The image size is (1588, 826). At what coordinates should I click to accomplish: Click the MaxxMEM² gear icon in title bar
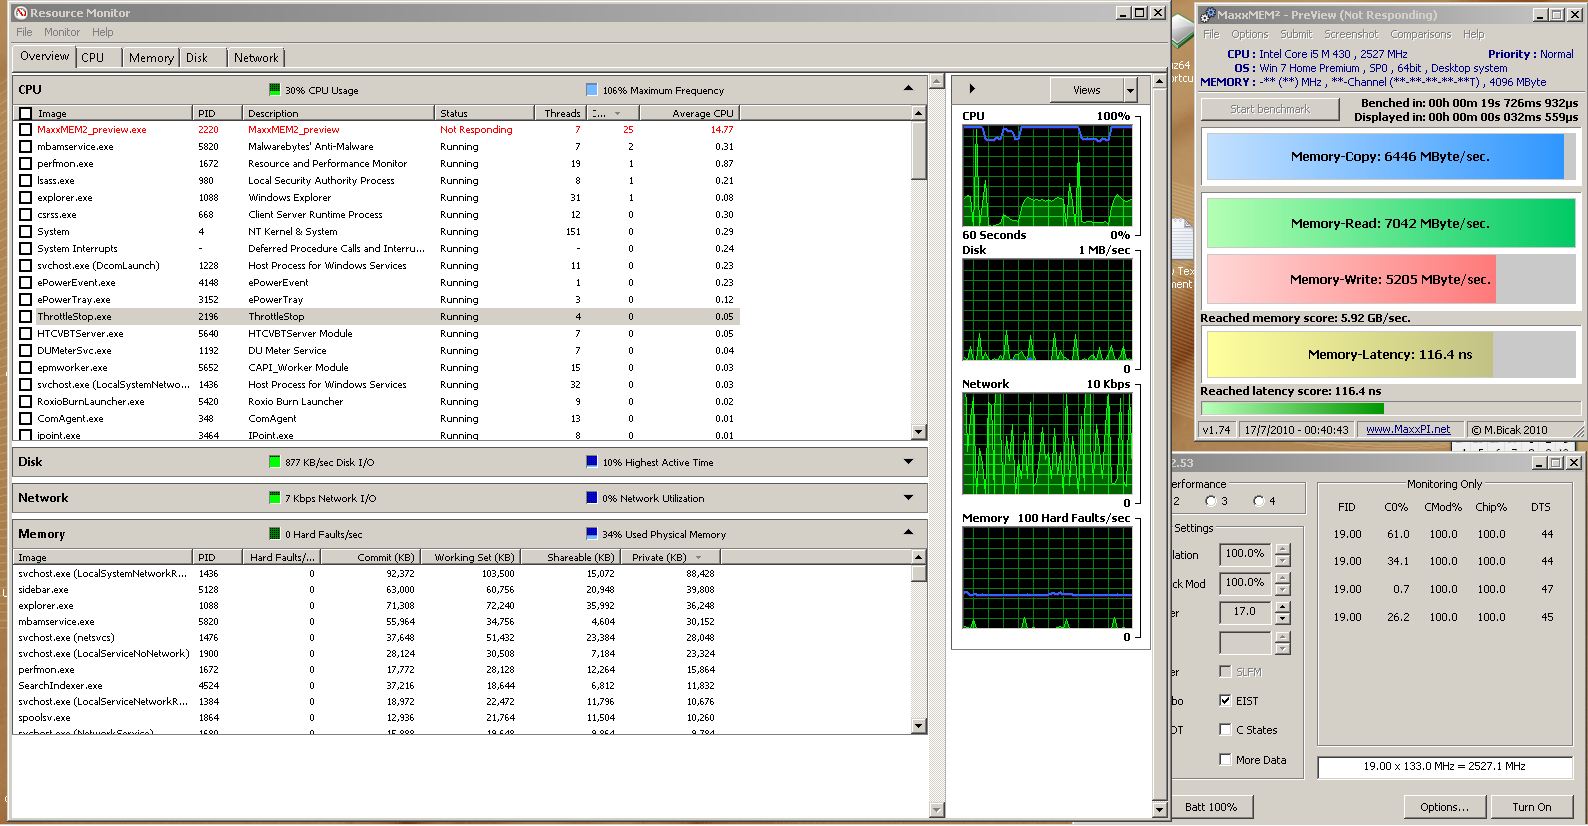1208,14
